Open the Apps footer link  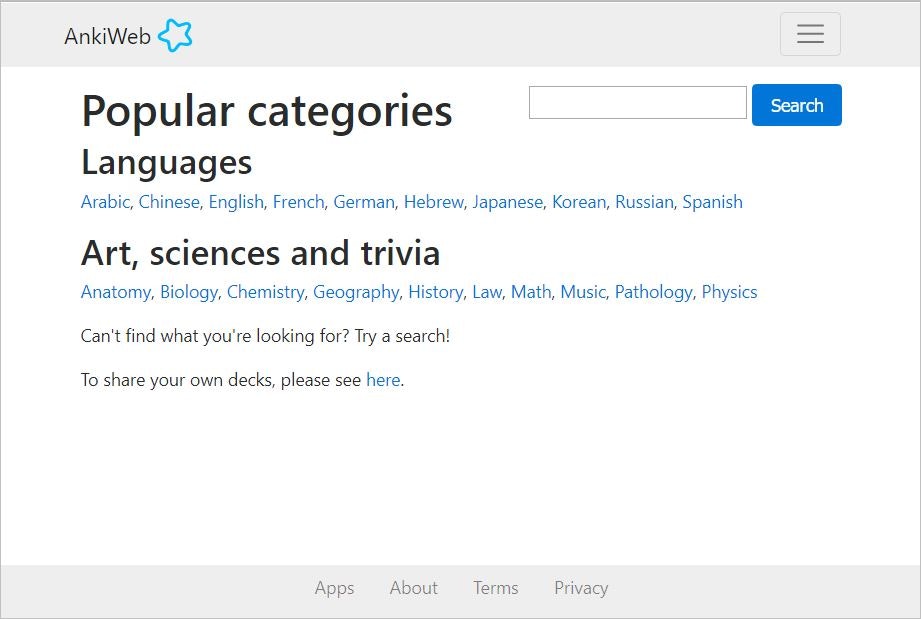(334, 588)
